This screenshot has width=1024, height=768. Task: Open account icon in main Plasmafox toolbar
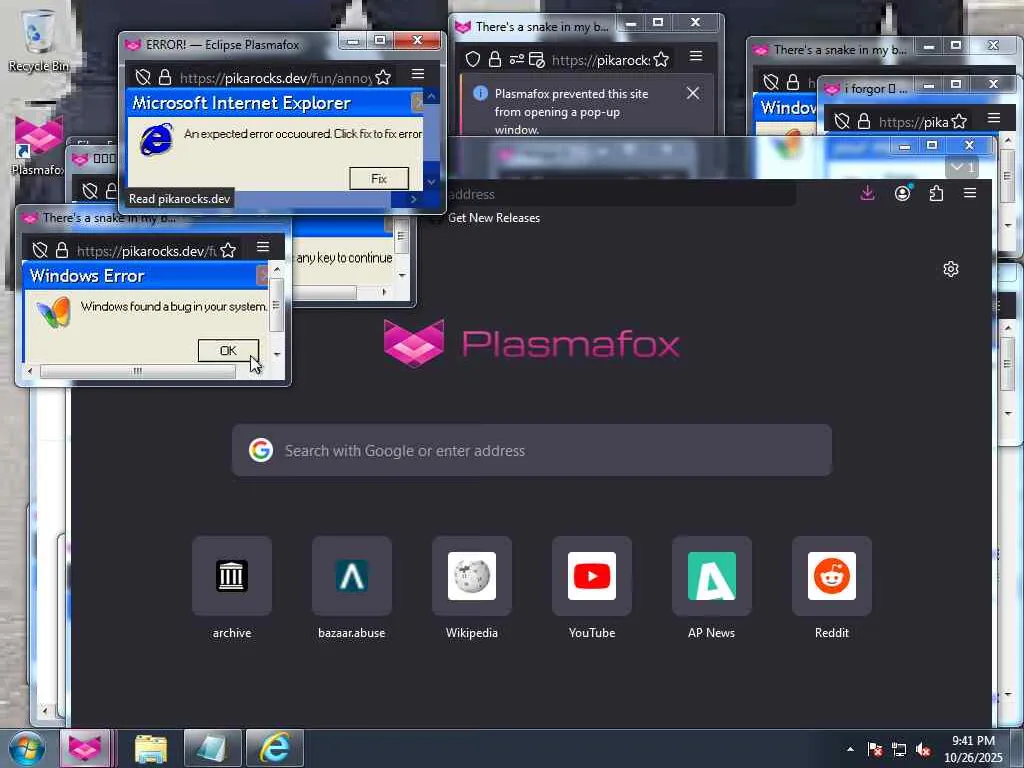(903, 193)
